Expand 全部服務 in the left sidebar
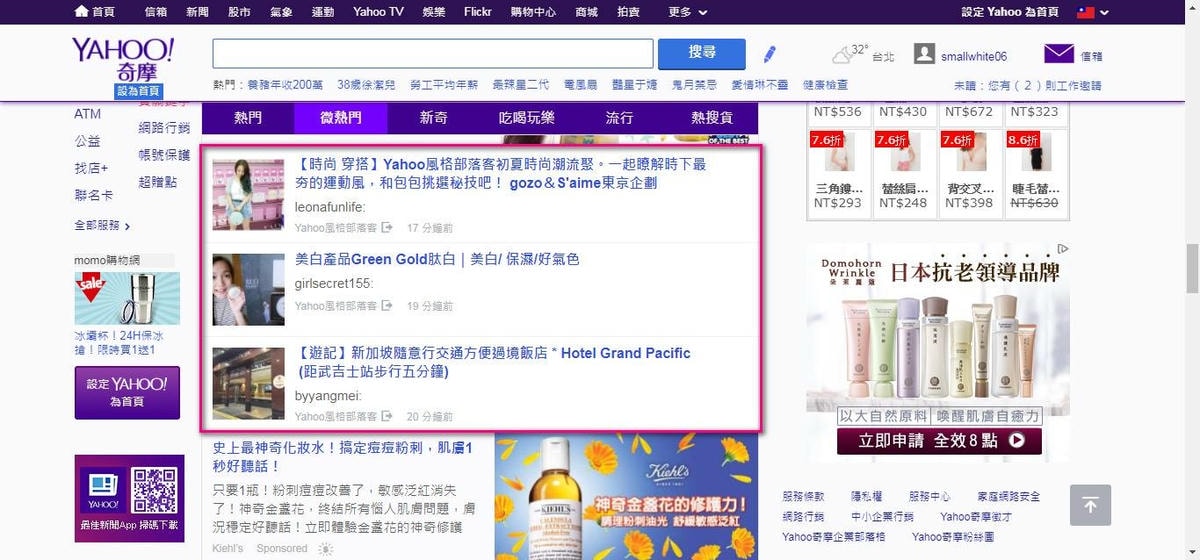The image size is (1200, 560). (x=102, y=226)
